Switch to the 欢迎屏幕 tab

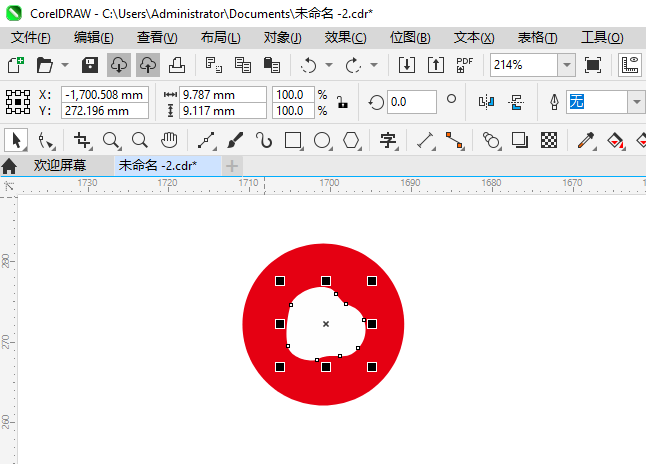pyautogui.click(x=60, y=166)
